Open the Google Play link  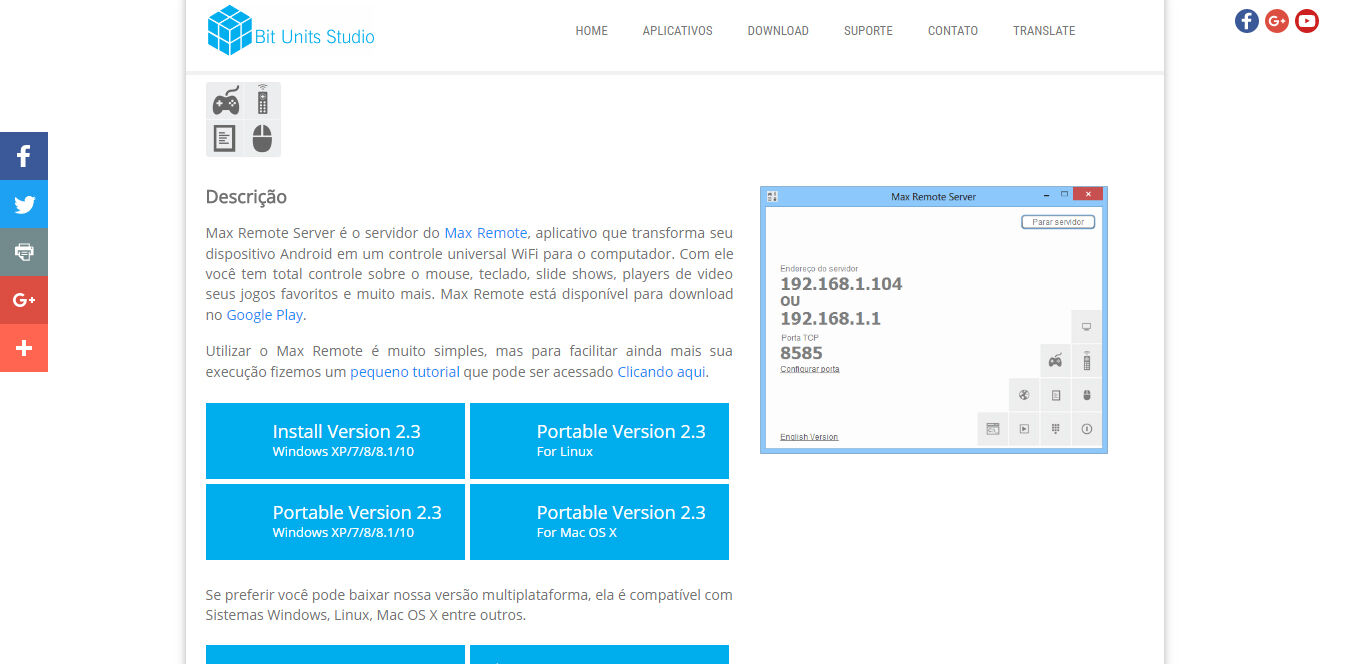point(264,315)
